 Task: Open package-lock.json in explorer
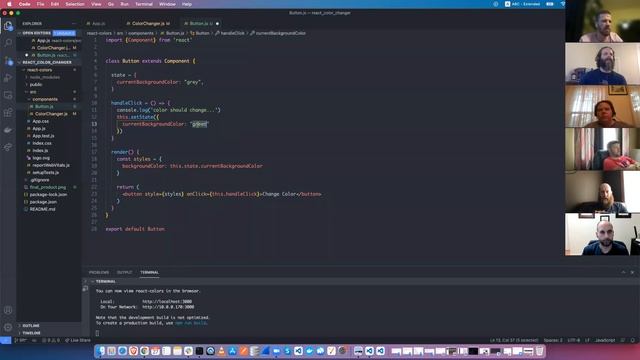pos(48,195)
